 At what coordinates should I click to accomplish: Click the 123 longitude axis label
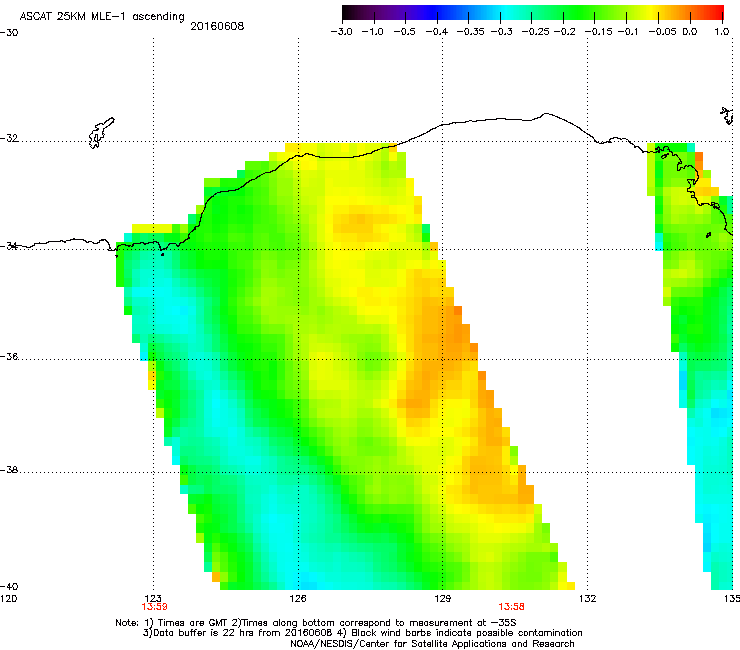click(x=153, y=598)
